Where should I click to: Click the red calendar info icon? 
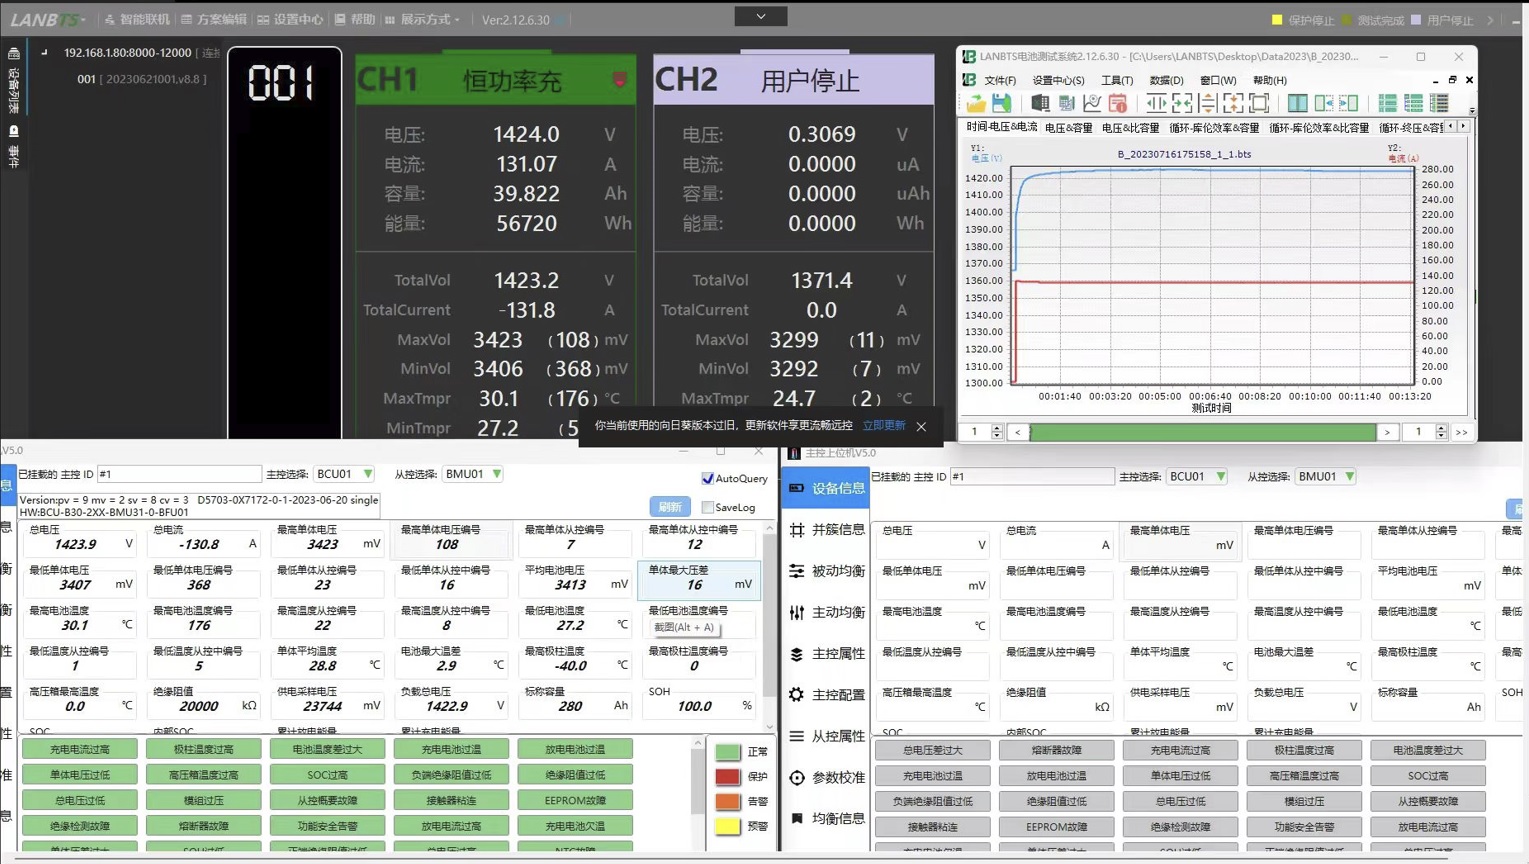[1118, 103]
